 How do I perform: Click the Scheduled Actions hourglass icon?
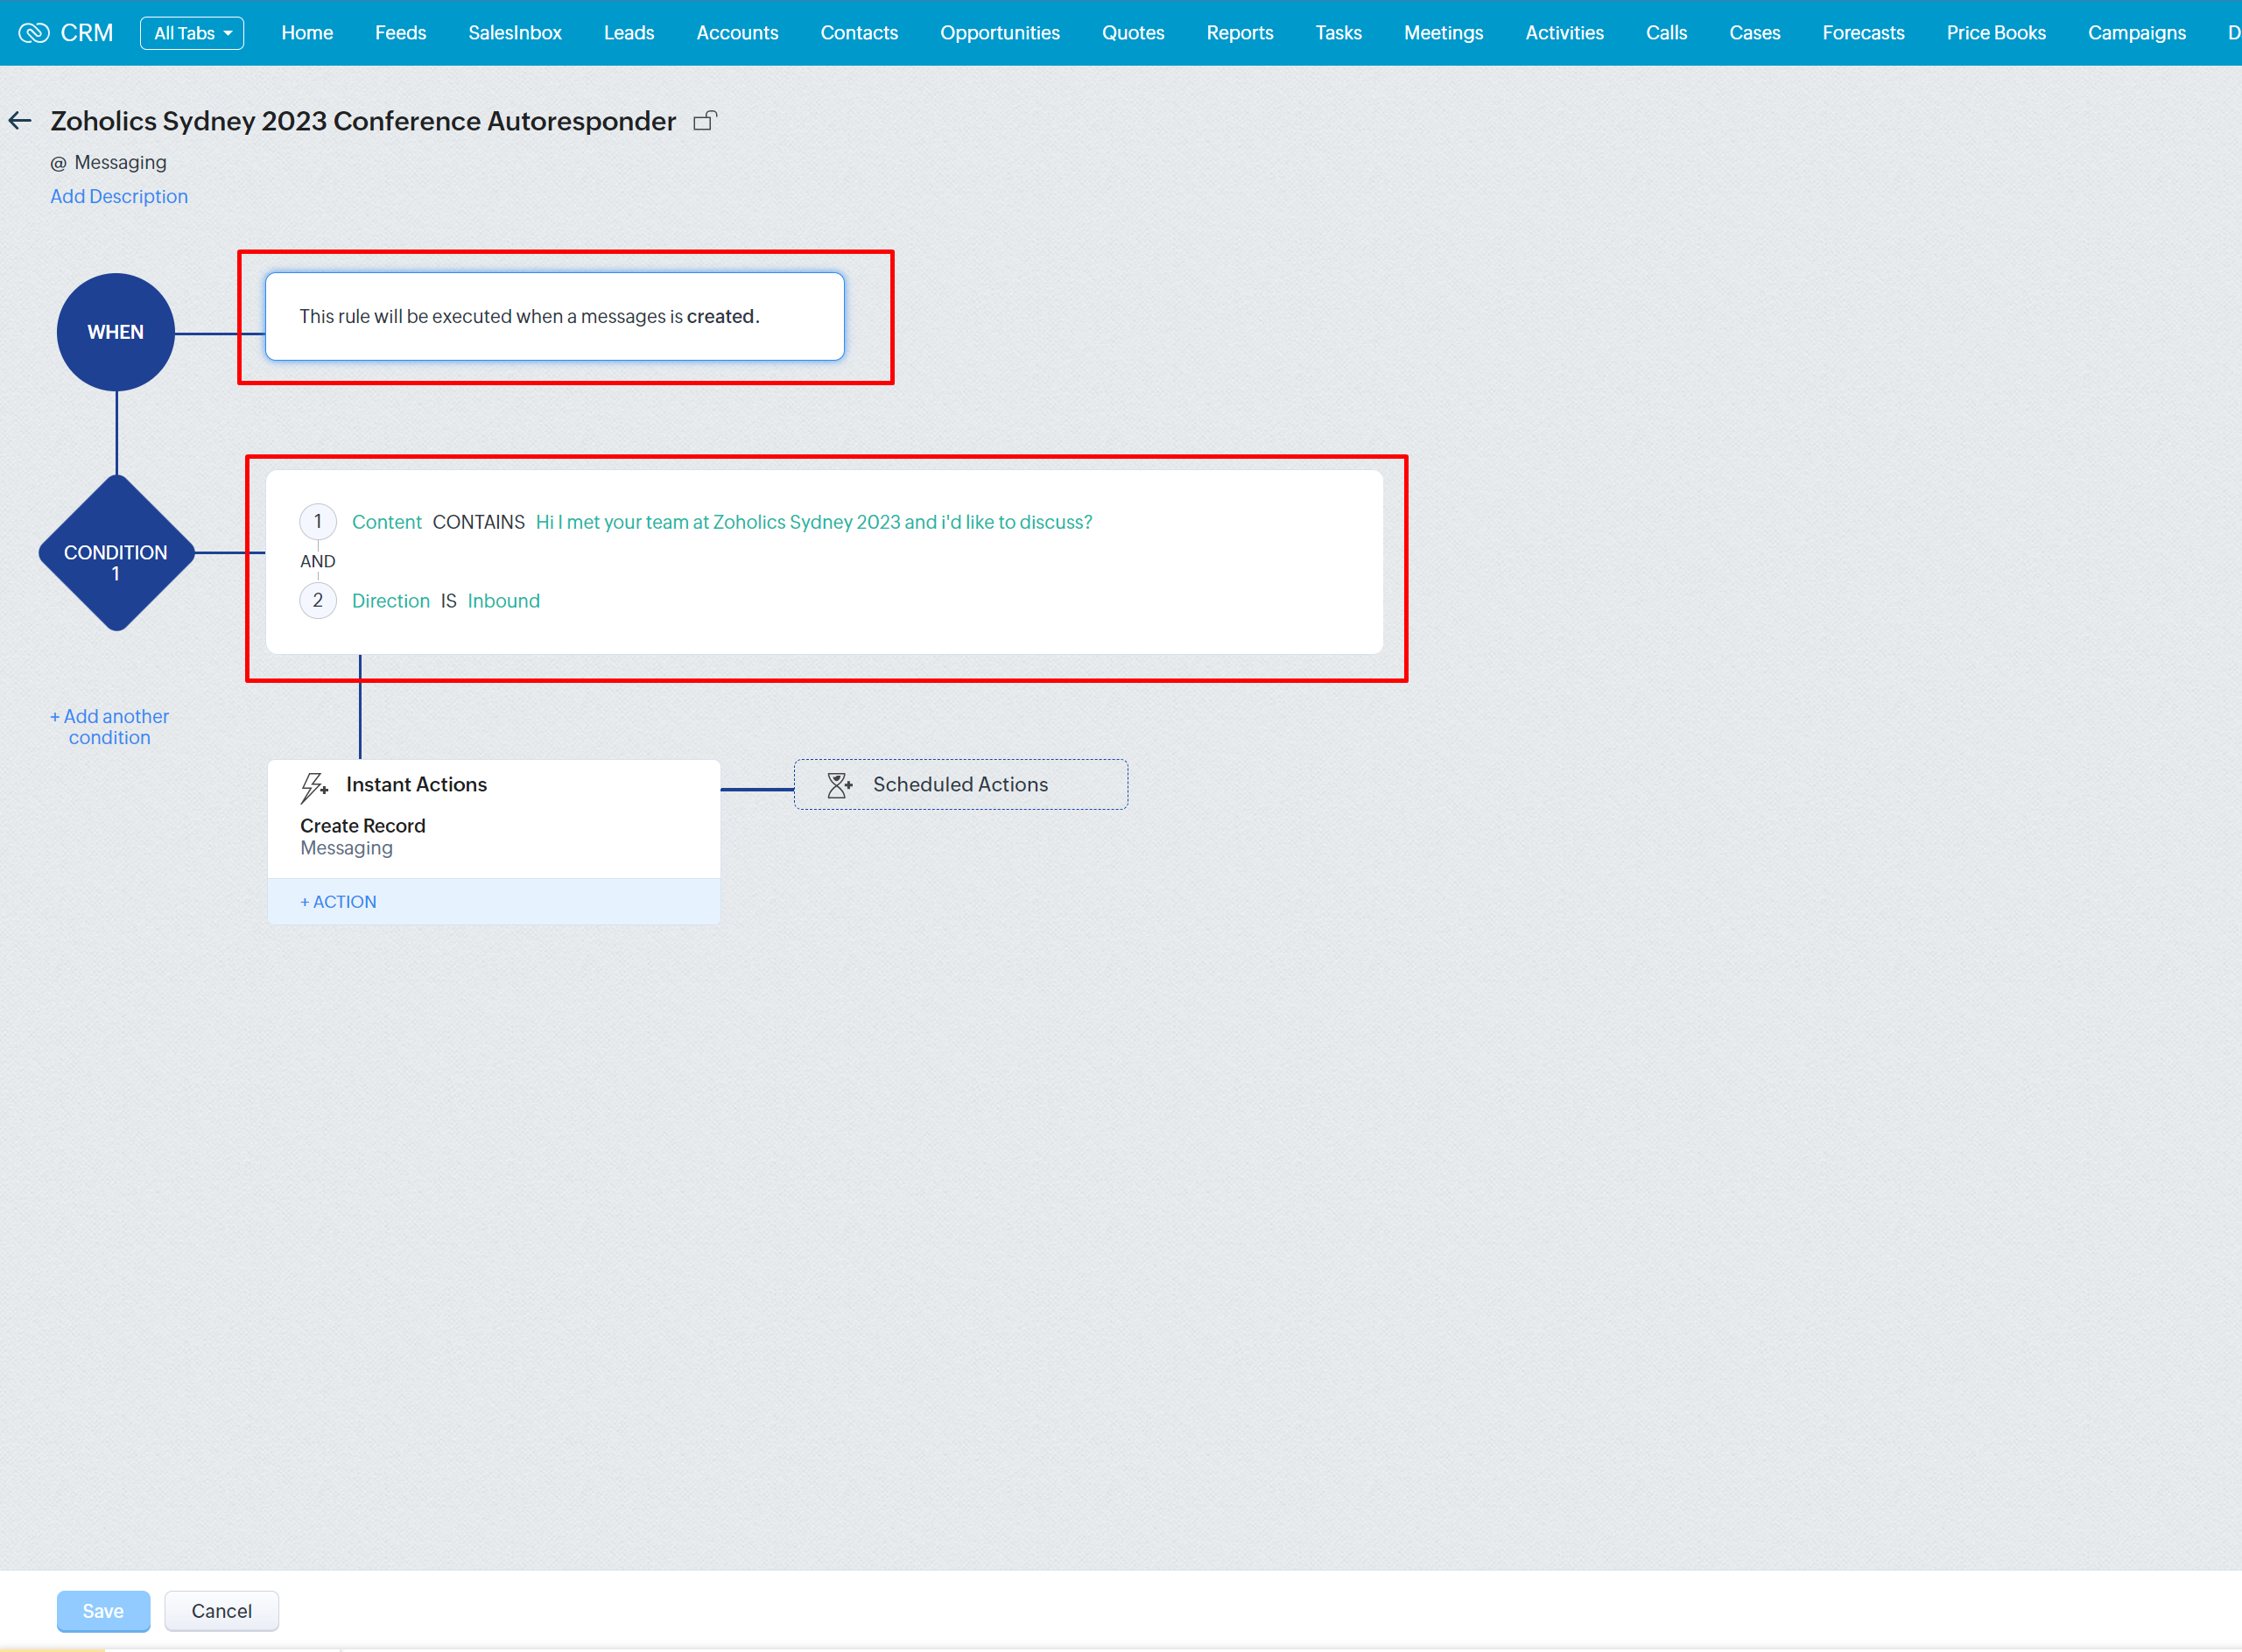(839, 785)
